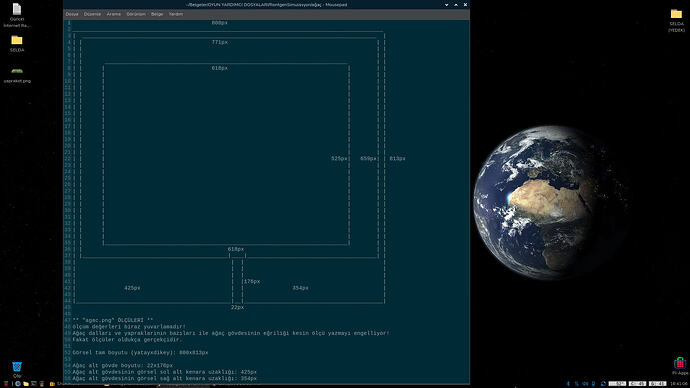690x388 pixels.
Task: Open the Arama menu
Action: tap(114, 14)
